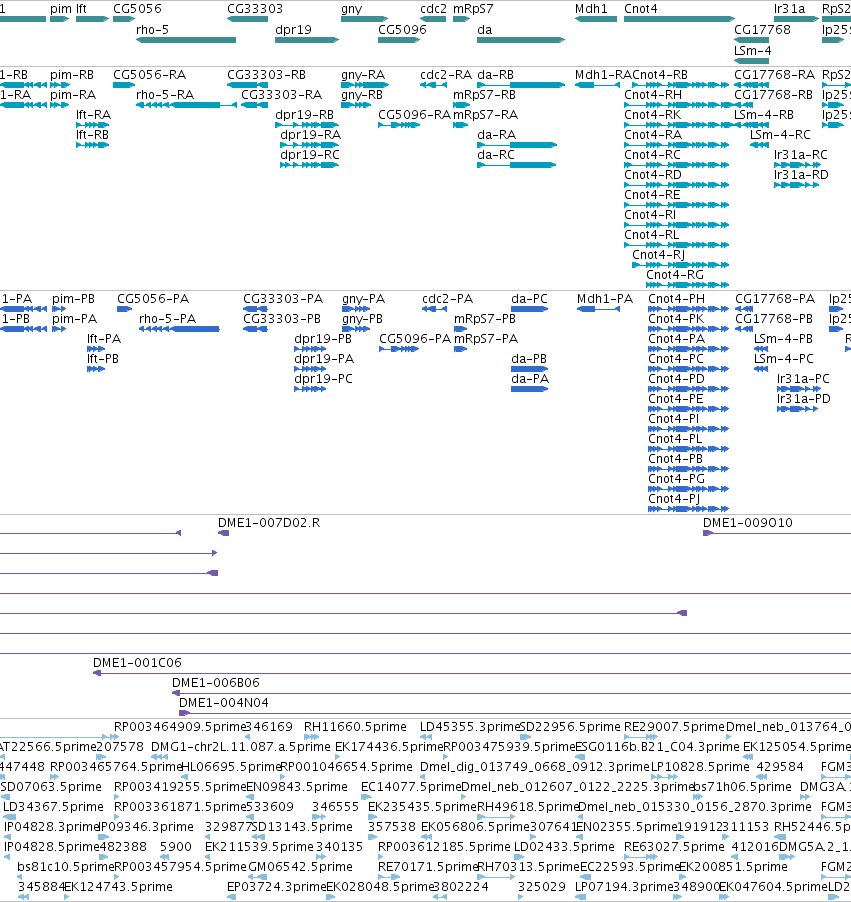851x902 pixels.
Task: Select the pim gene label
Action: [60, 9]
